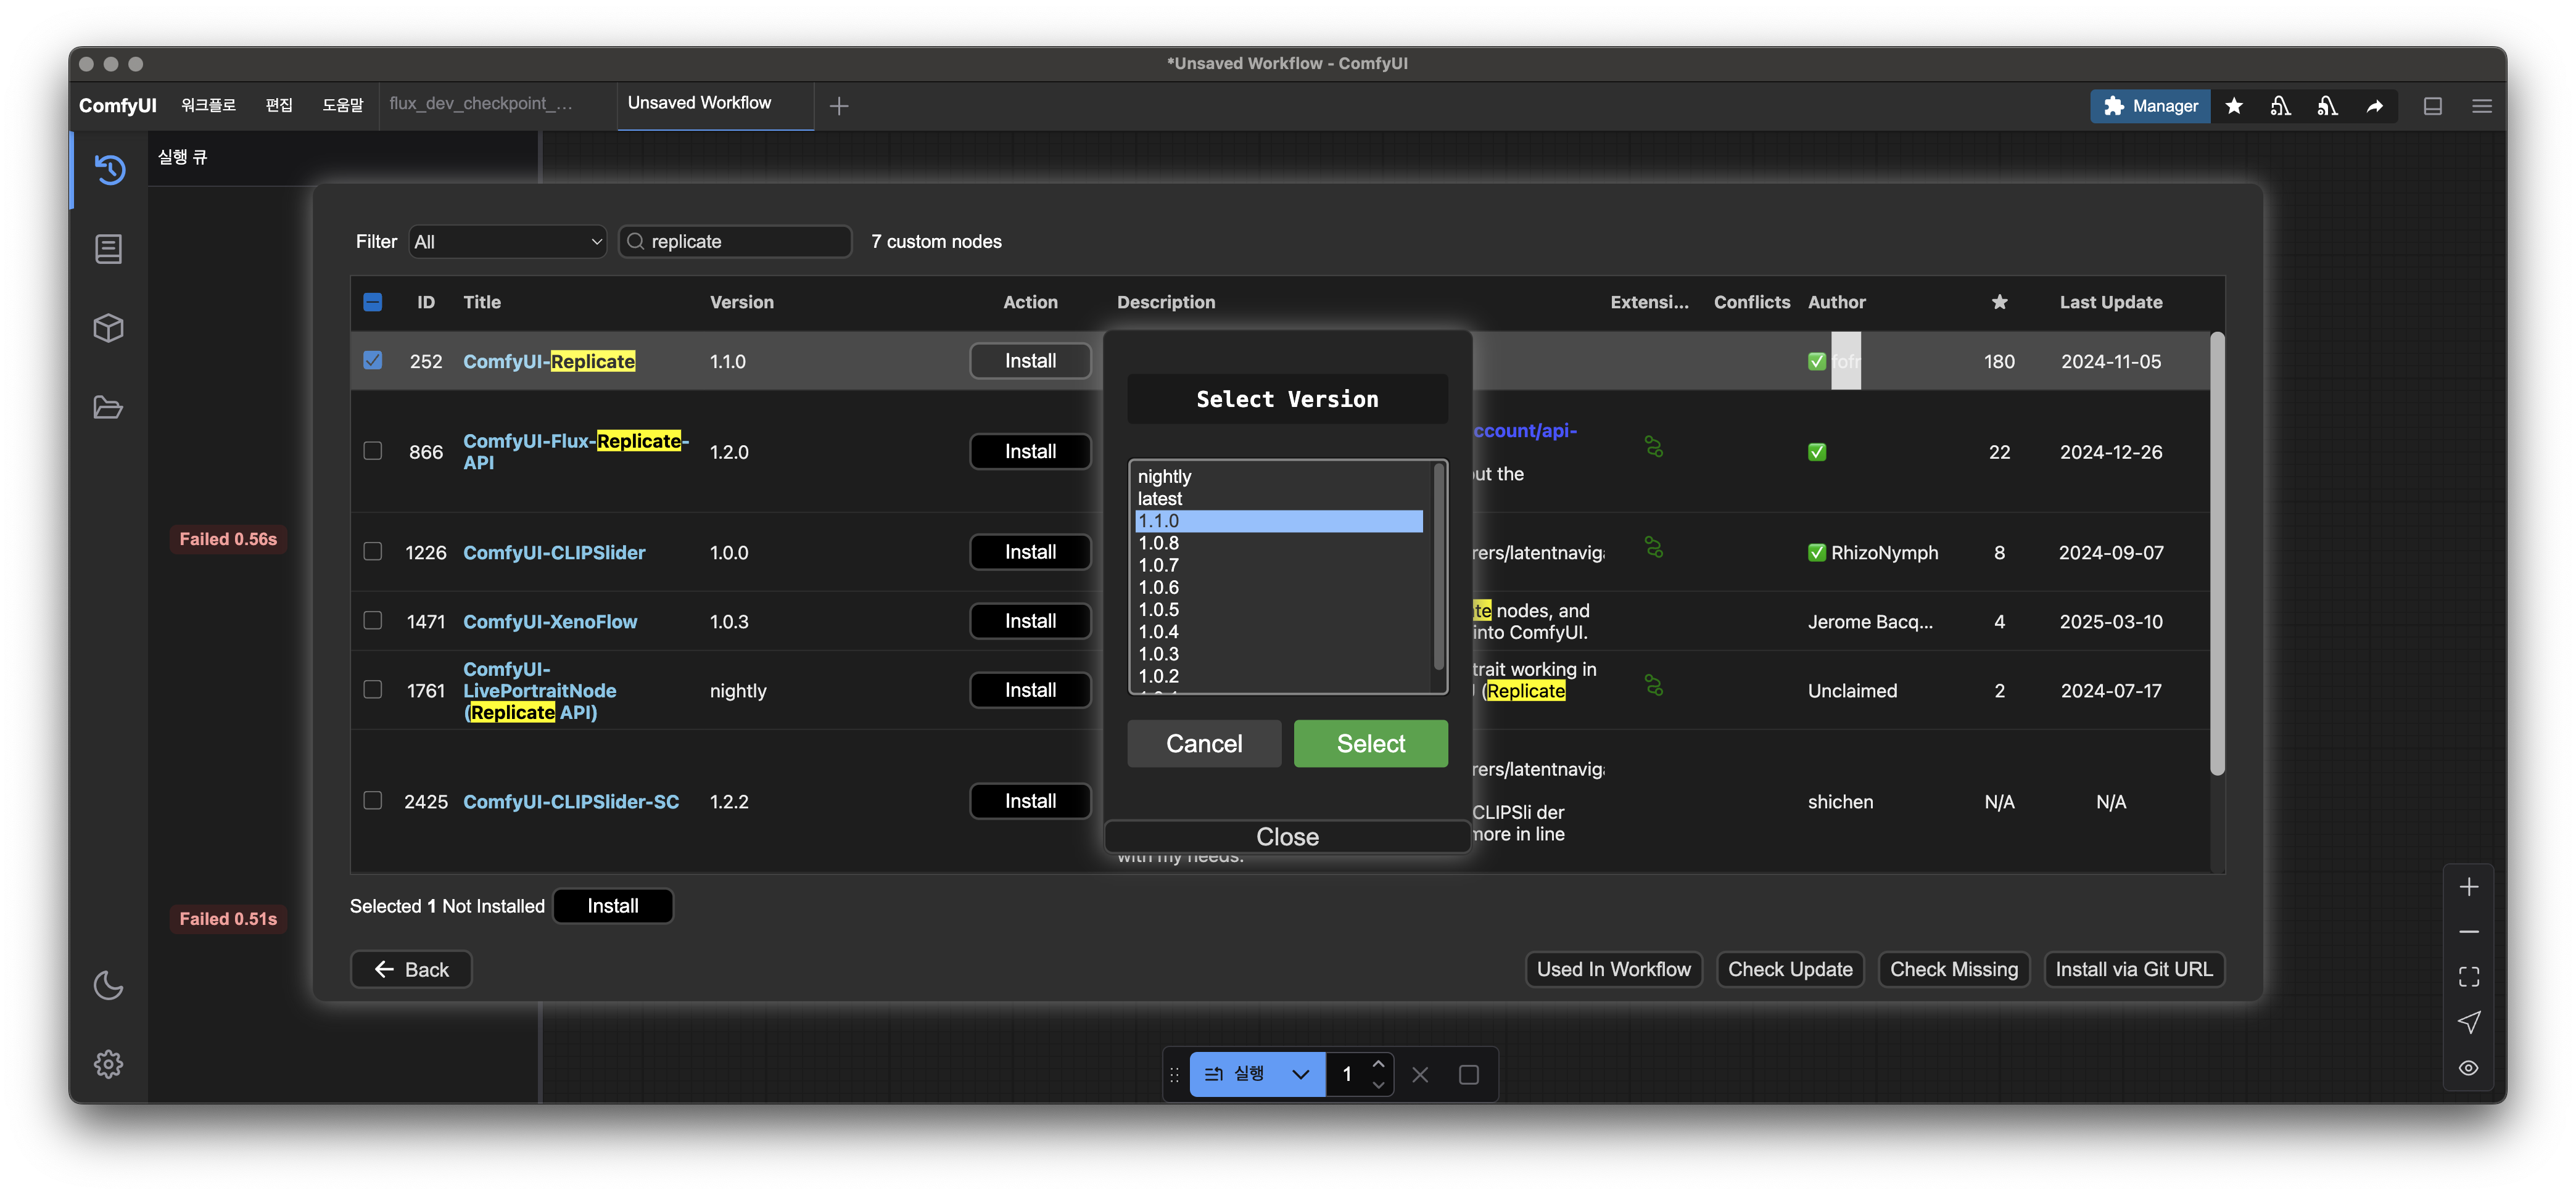
Task: Click Install via Git URL button
Action: coord(2133,969)
